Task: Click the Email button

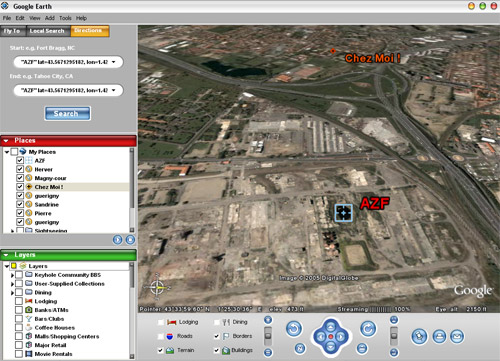Action: 457,337
